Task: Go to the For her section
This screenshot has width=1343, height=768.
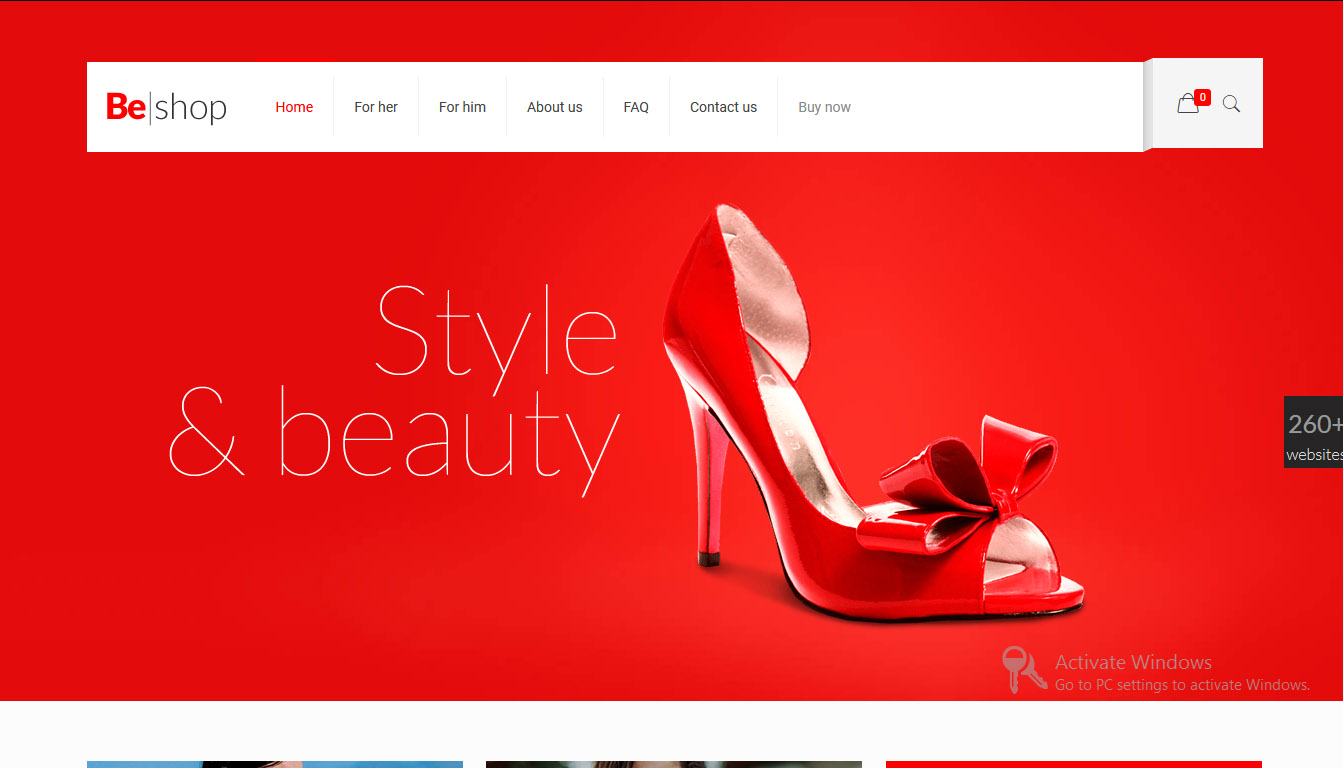Action: tap(376, 107)
